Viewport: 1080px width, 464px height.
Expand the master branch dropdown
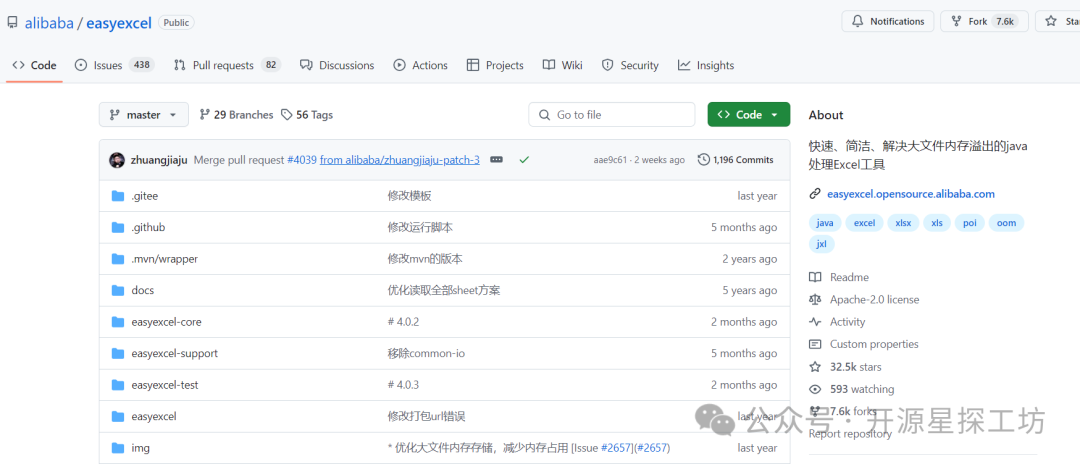tap(144, 115)
